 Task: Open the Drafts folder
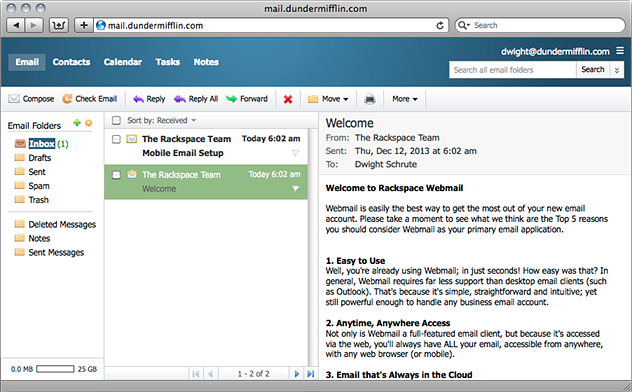point(40,158)
